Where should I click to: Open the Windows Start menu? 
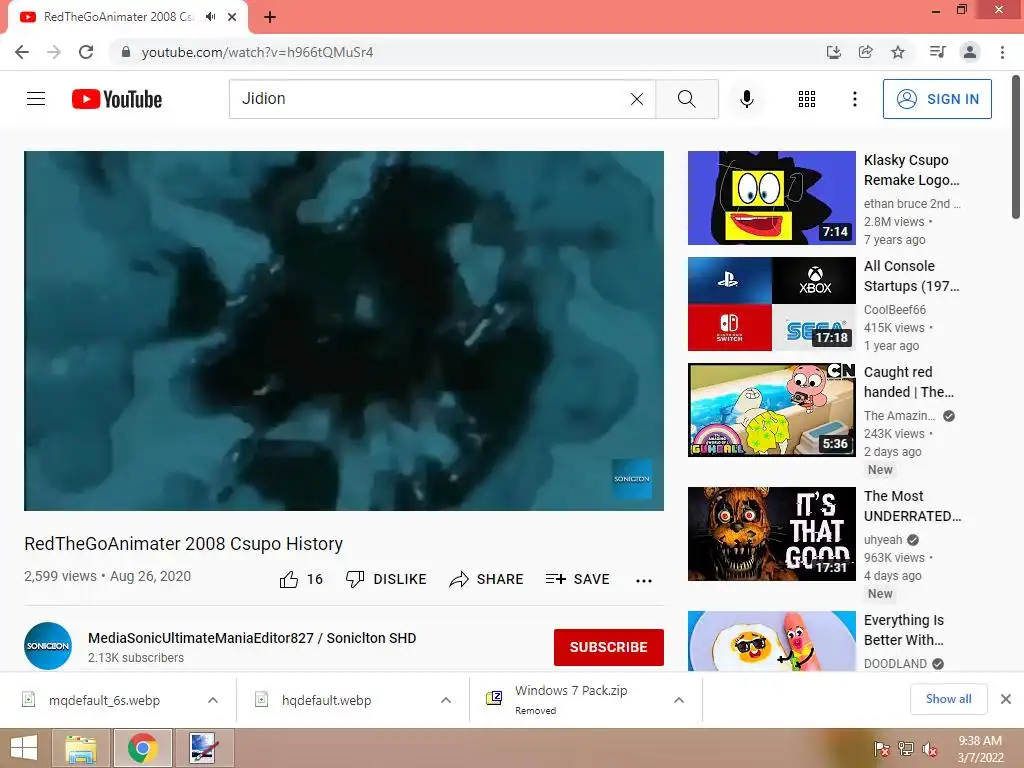[24, 748]
